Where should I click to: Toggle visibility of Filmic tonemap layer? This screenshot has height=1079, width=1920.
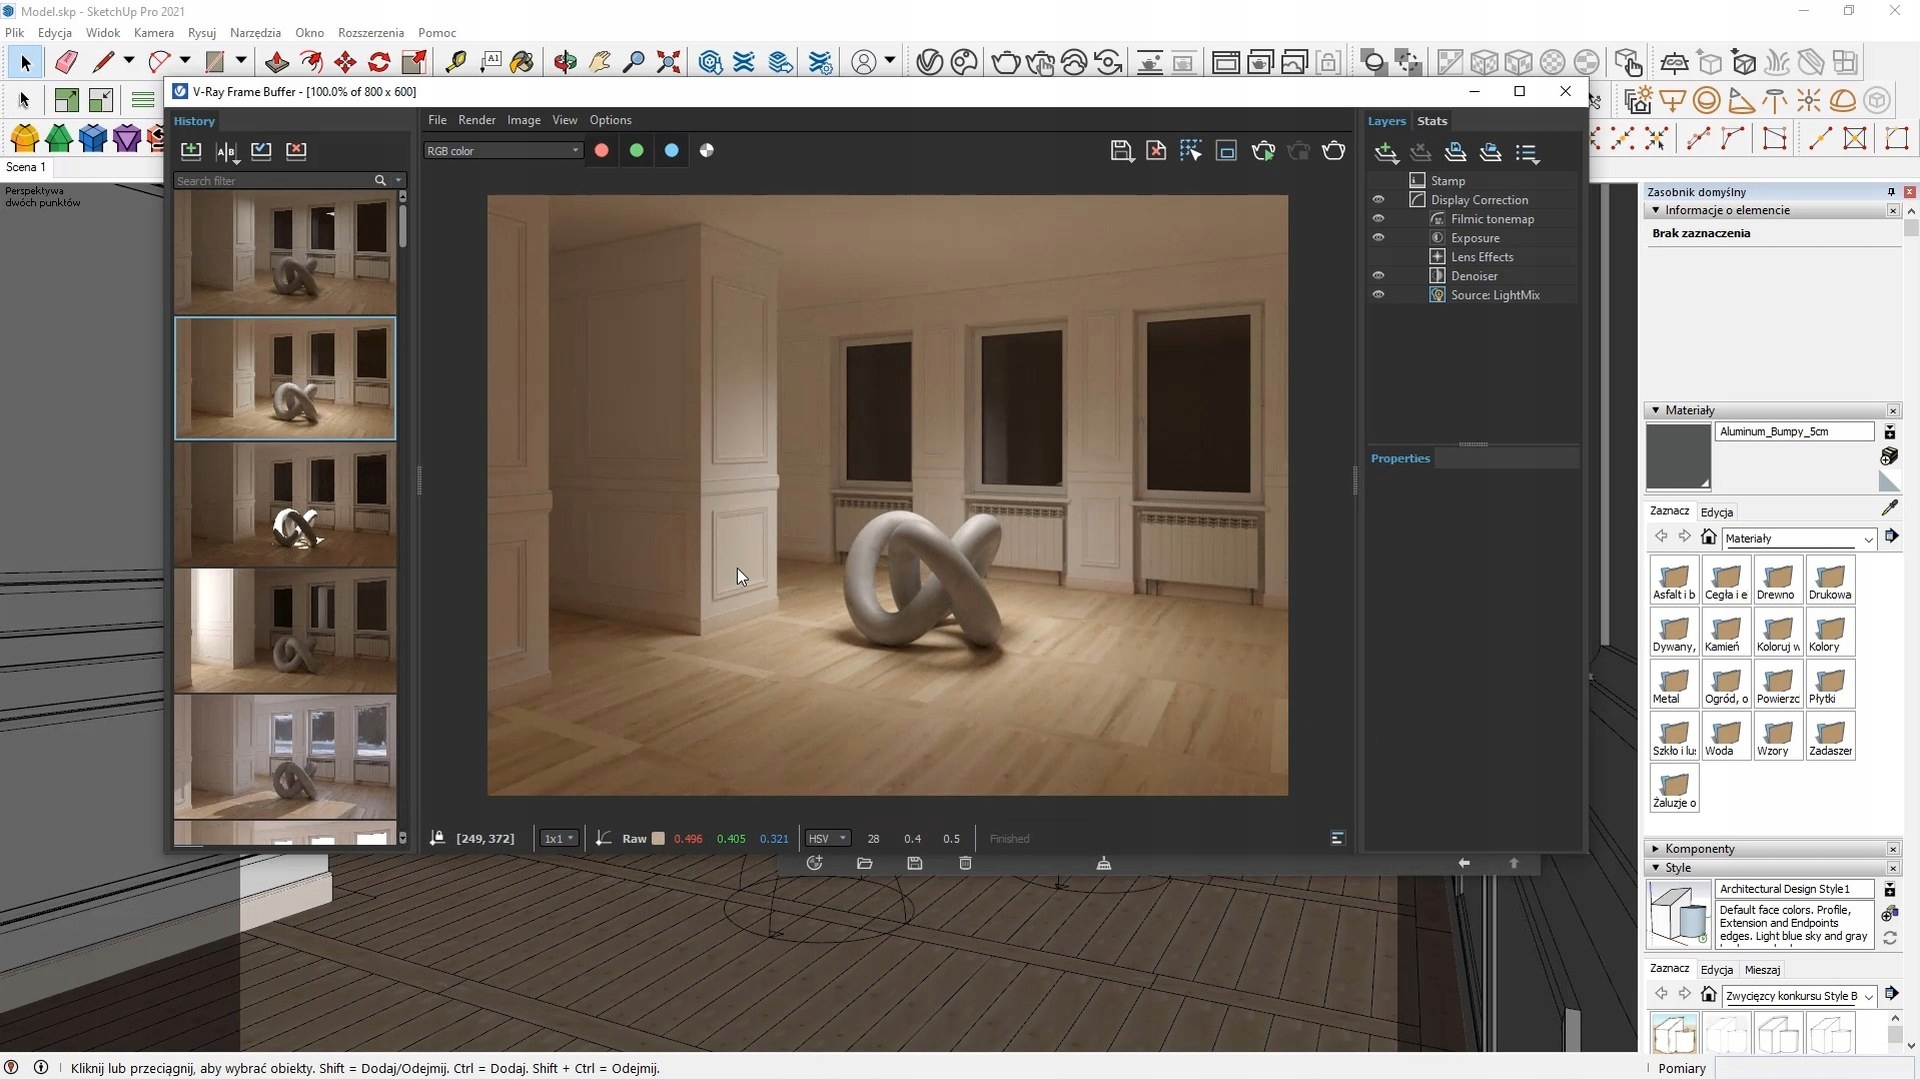[1378, 219]
